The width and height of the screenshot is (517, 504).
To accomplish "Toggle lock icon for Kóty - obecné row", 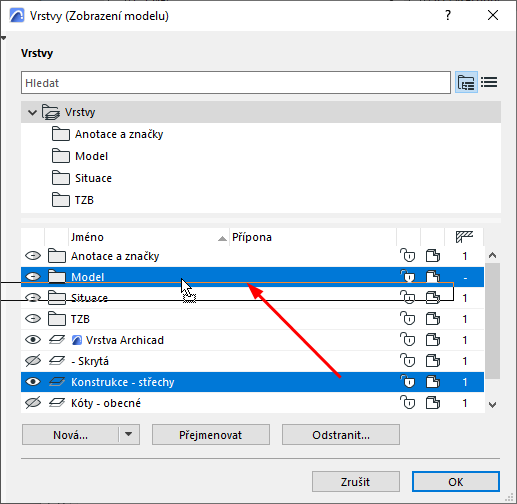I will 408,403.
